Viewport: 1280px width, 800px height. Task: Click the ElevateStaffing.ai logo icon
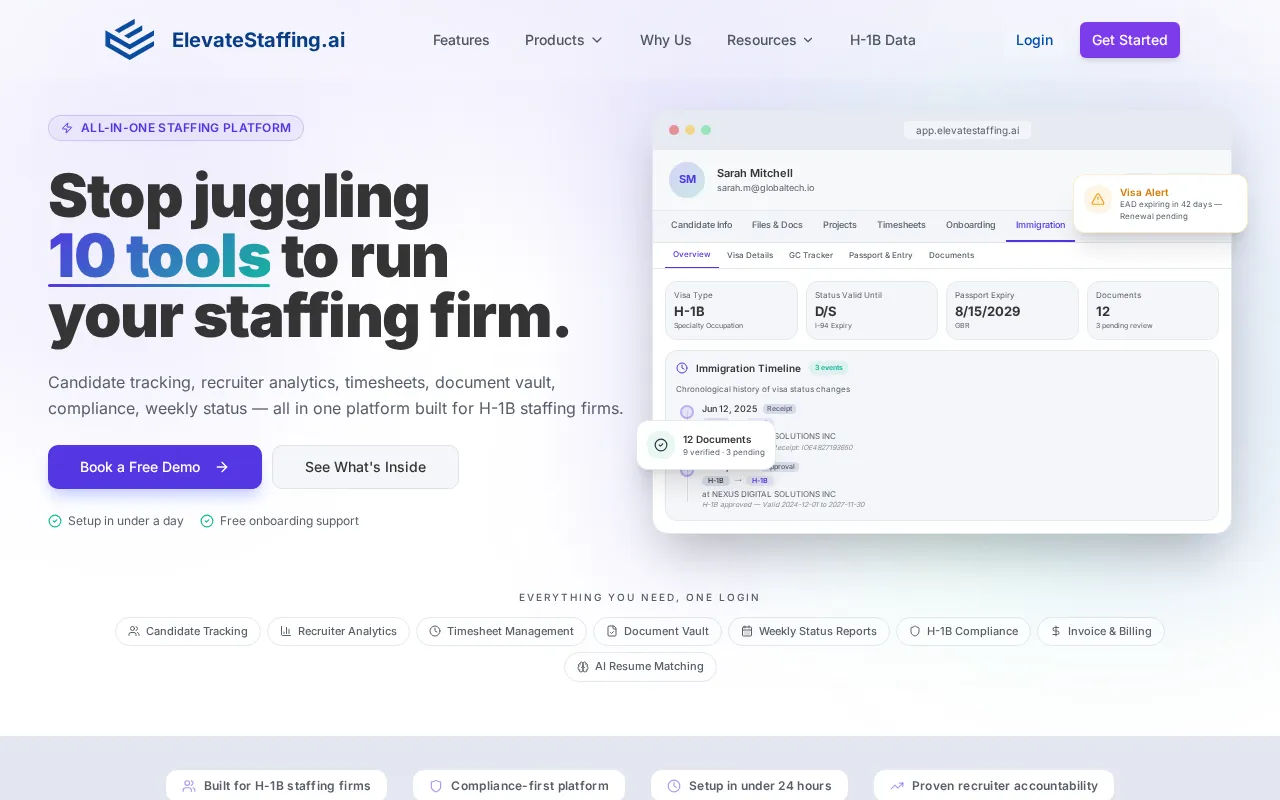tap(130, 40)
